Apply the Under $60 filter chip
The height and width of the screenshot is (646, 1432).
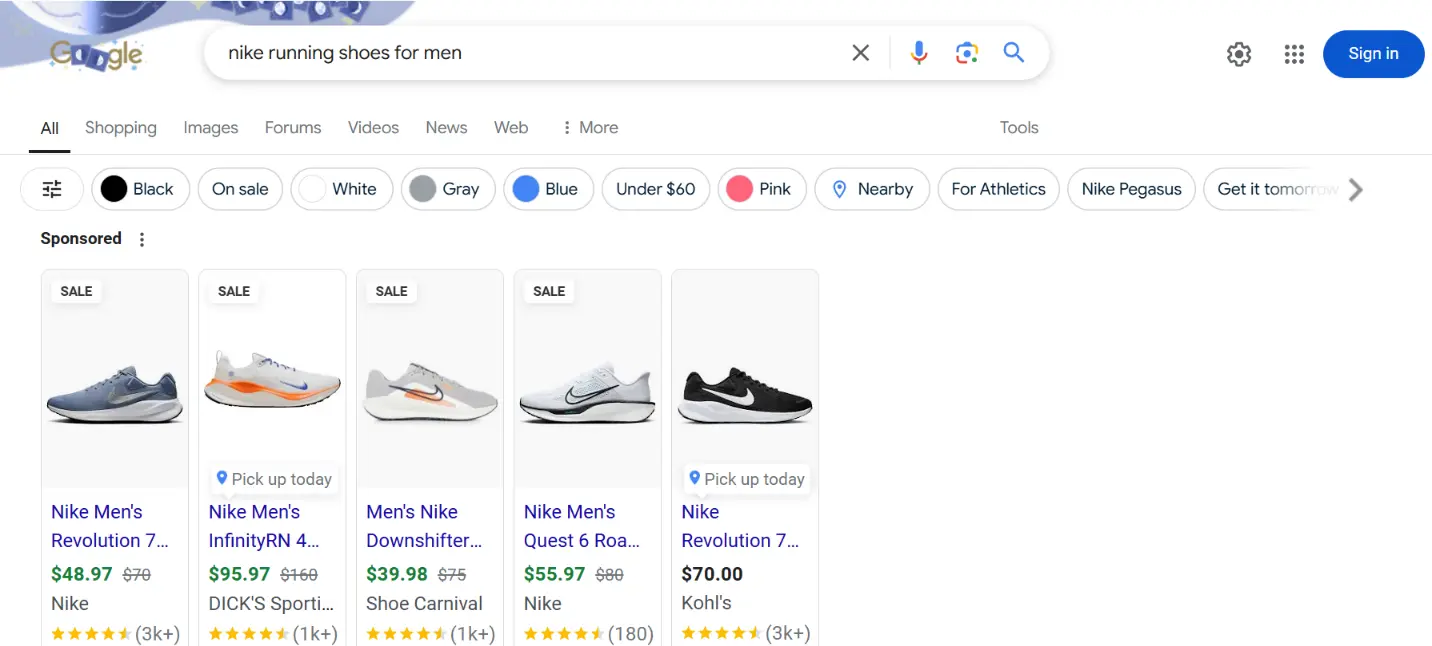click(x=656, y=189)
